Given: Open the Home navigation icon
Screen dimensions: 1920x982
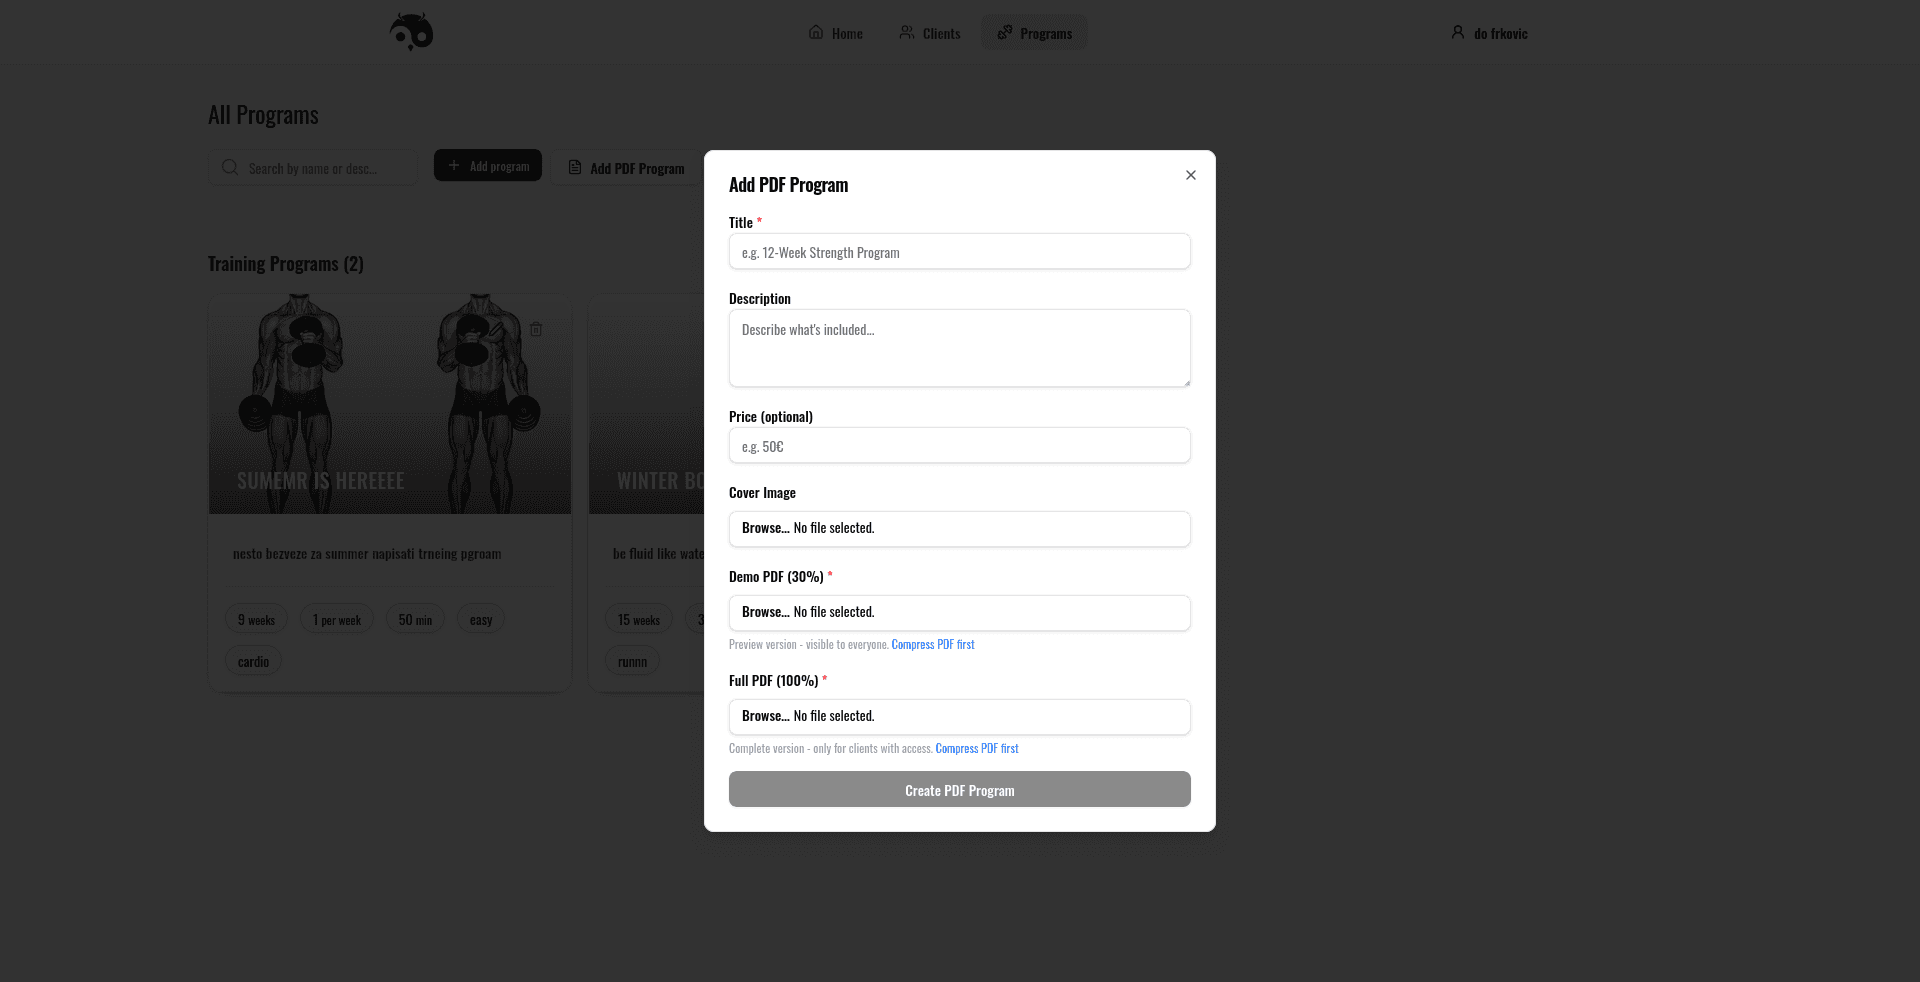Looking at the screenshot, I should coord(815,32).
